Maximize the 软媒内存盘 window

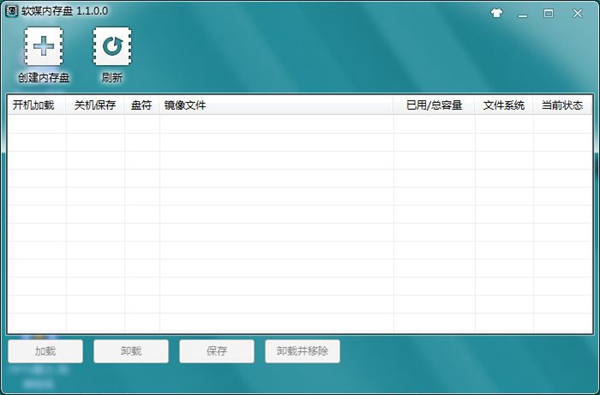click(x=548, y=13)
